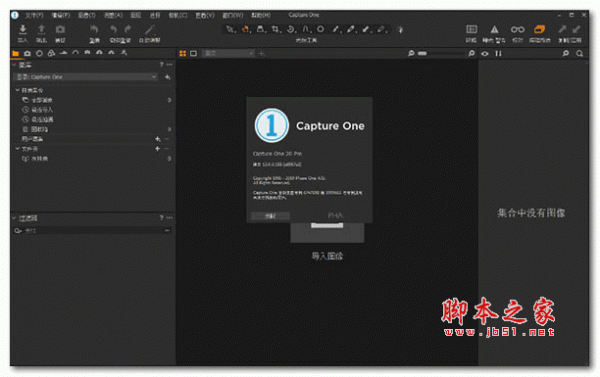Click the Annotations tool after cursor tools
This screenshot has height=377, width=600.
pos(400,29)
